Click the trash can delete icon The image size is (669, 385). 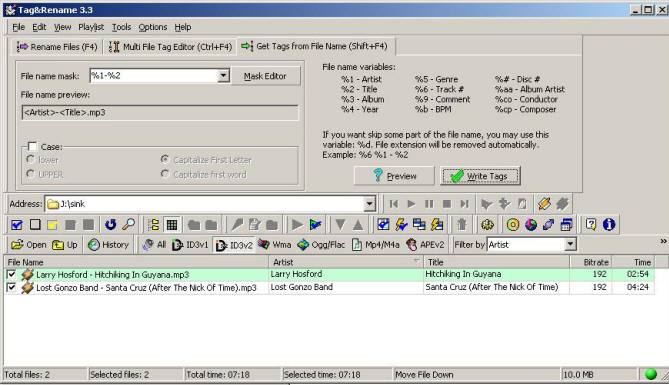(462, 225)
